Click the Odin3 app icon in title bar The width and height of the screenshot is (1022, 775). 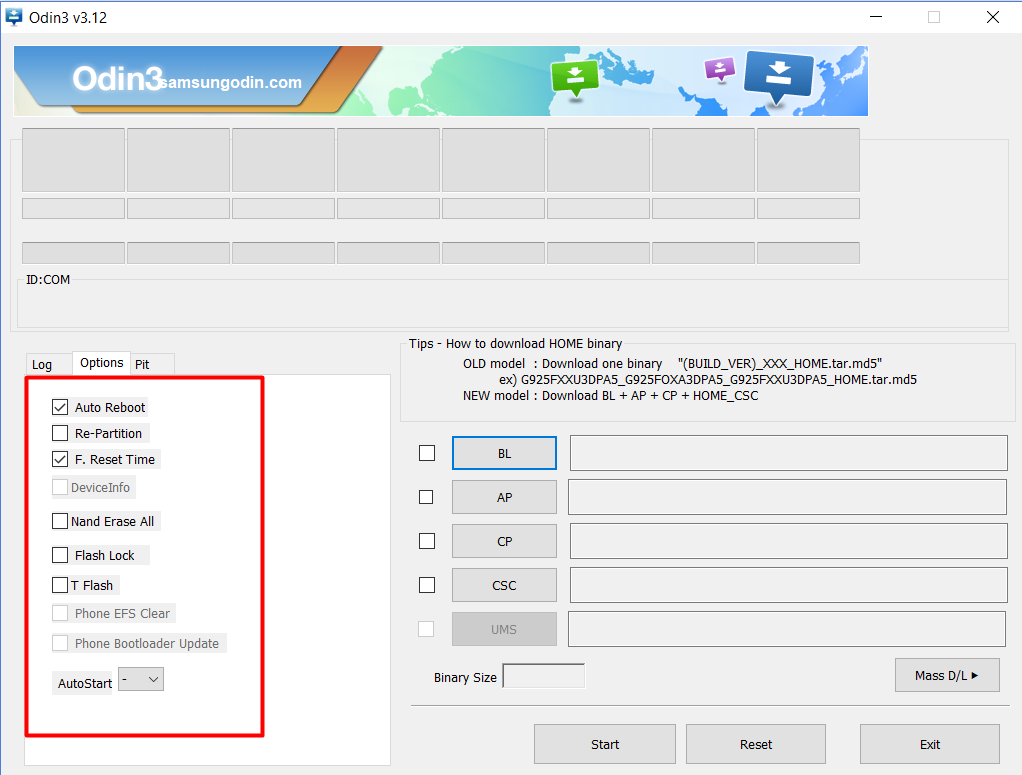pyautogui.click(x=14, y=17)
